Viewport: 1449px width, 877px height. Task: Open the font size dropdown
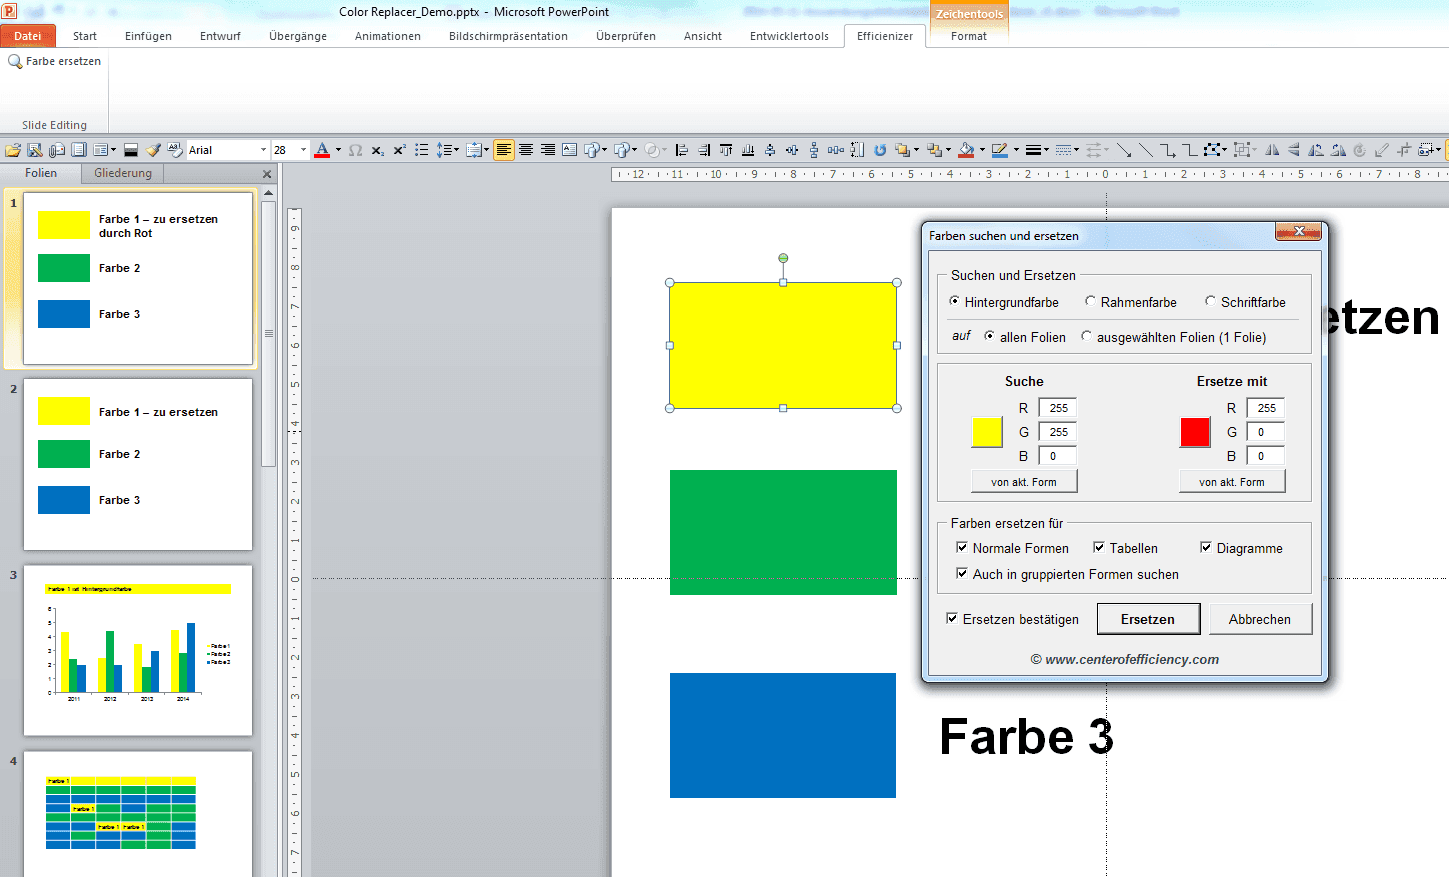tap(304, 150)
